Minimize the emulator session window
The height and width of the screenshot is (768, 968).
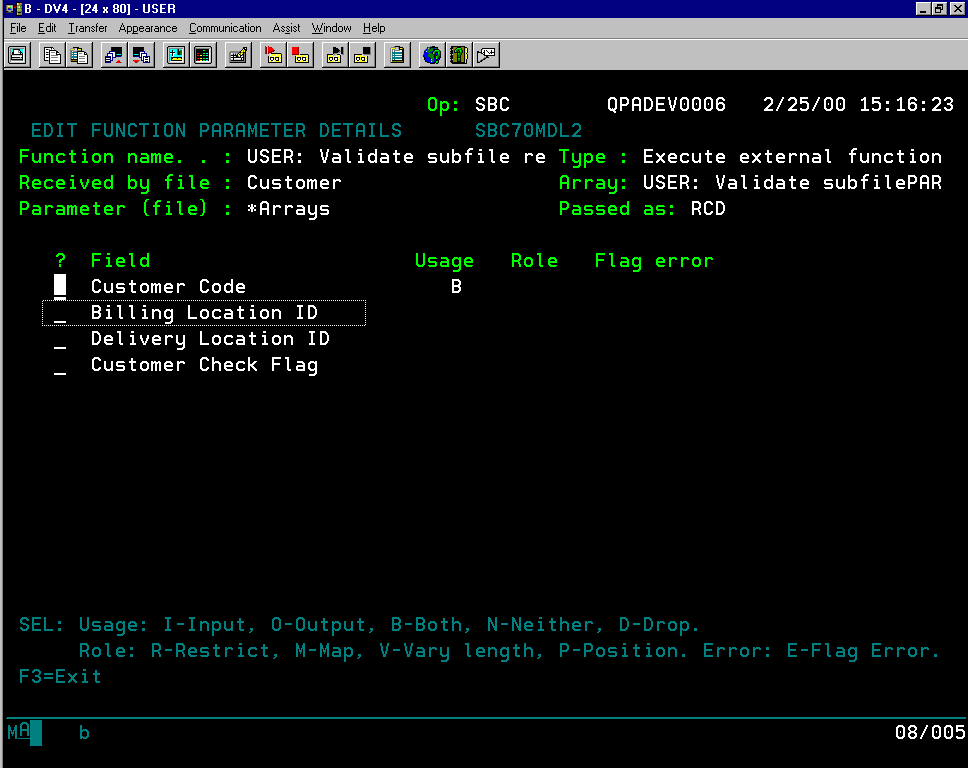922,9
